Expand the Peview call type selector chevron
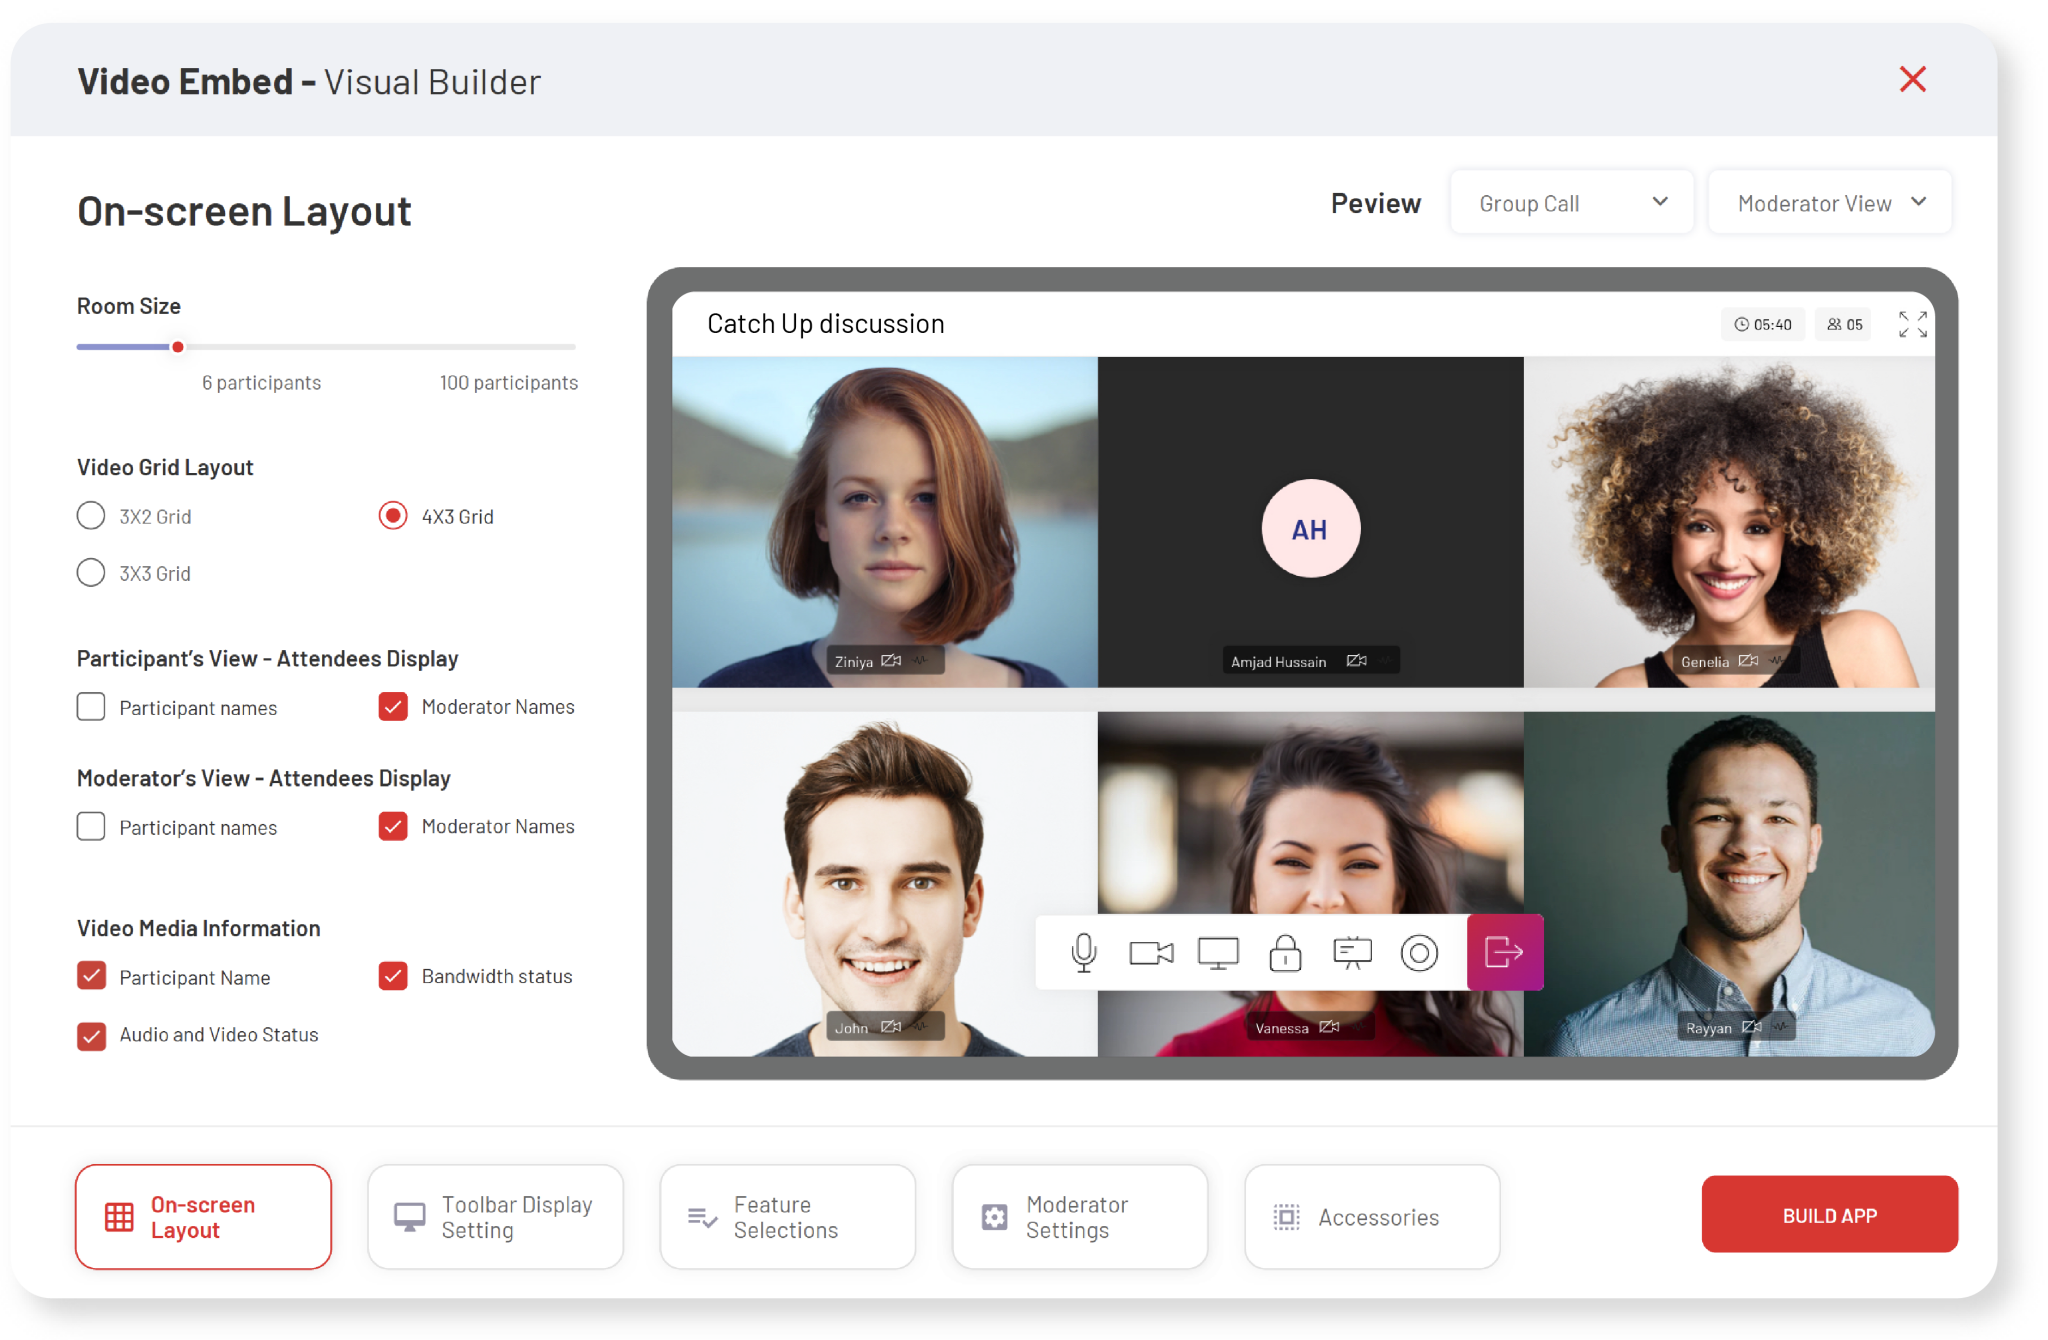The image size is (2048, 1340). point(1660,202)
